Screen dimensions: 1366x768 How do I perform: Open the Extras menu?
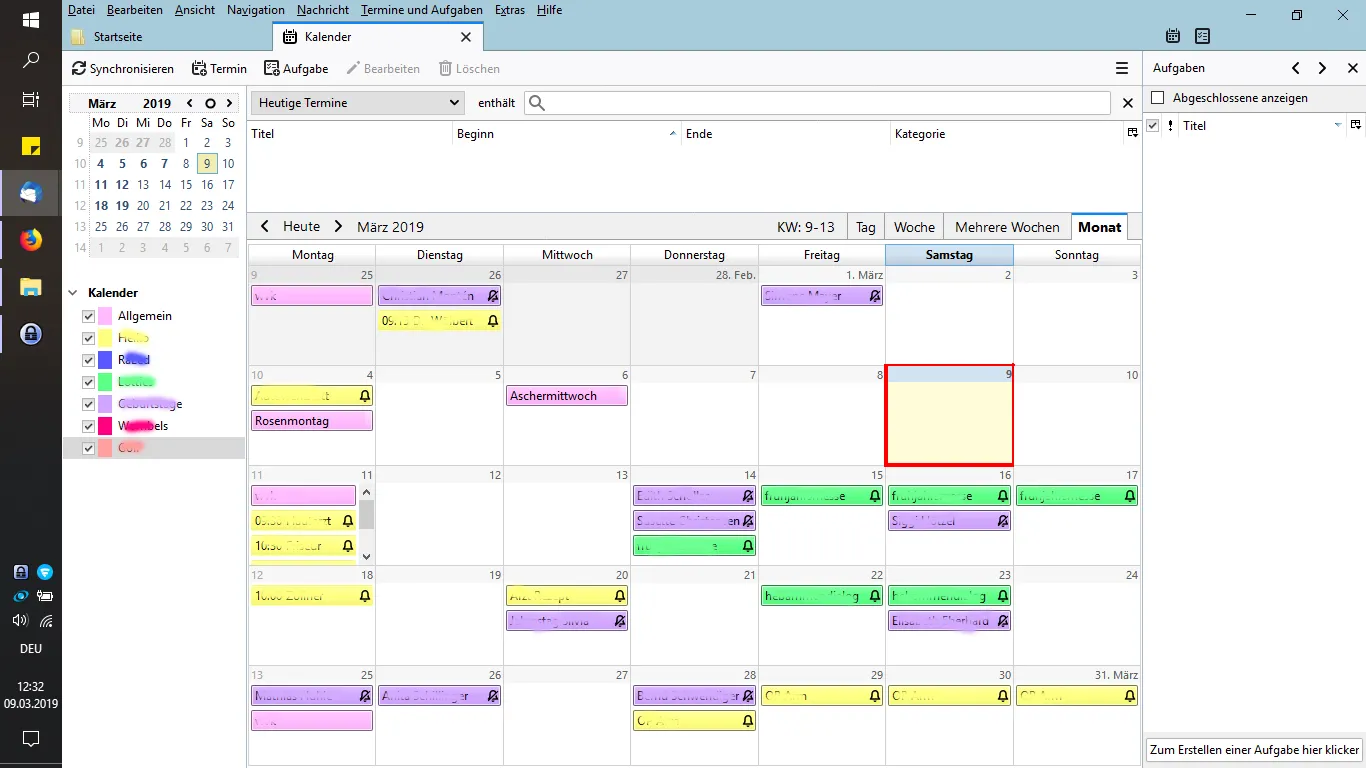(510, 10)
